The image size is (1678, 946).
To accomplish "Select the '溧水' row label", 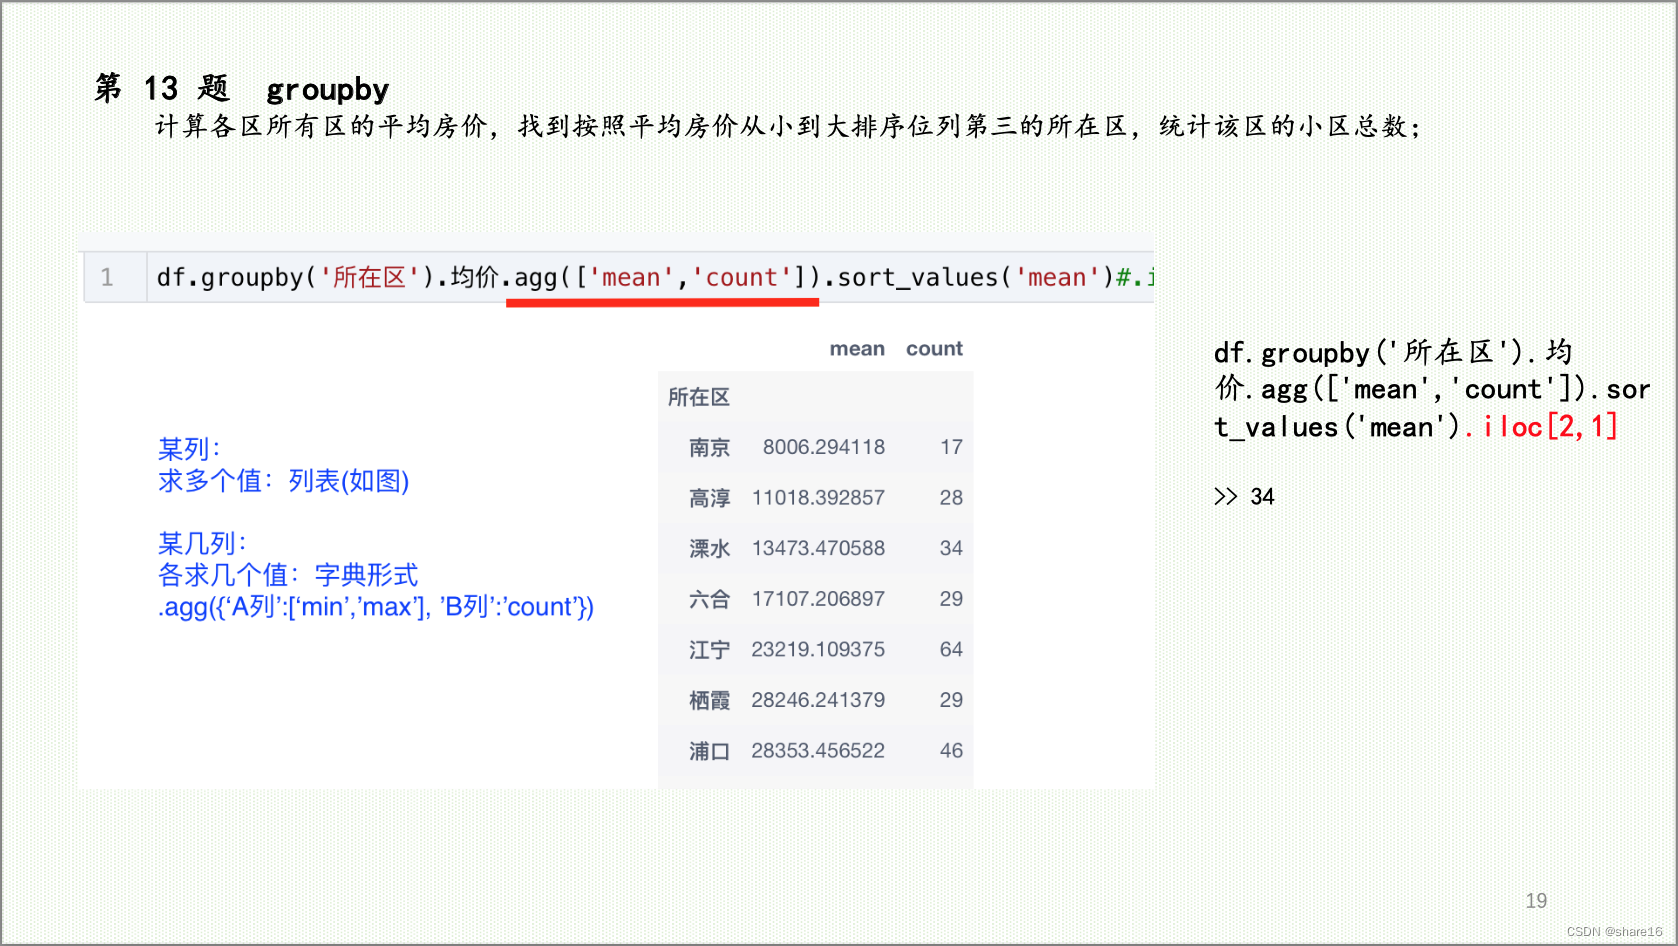I will tap(709, 548).
